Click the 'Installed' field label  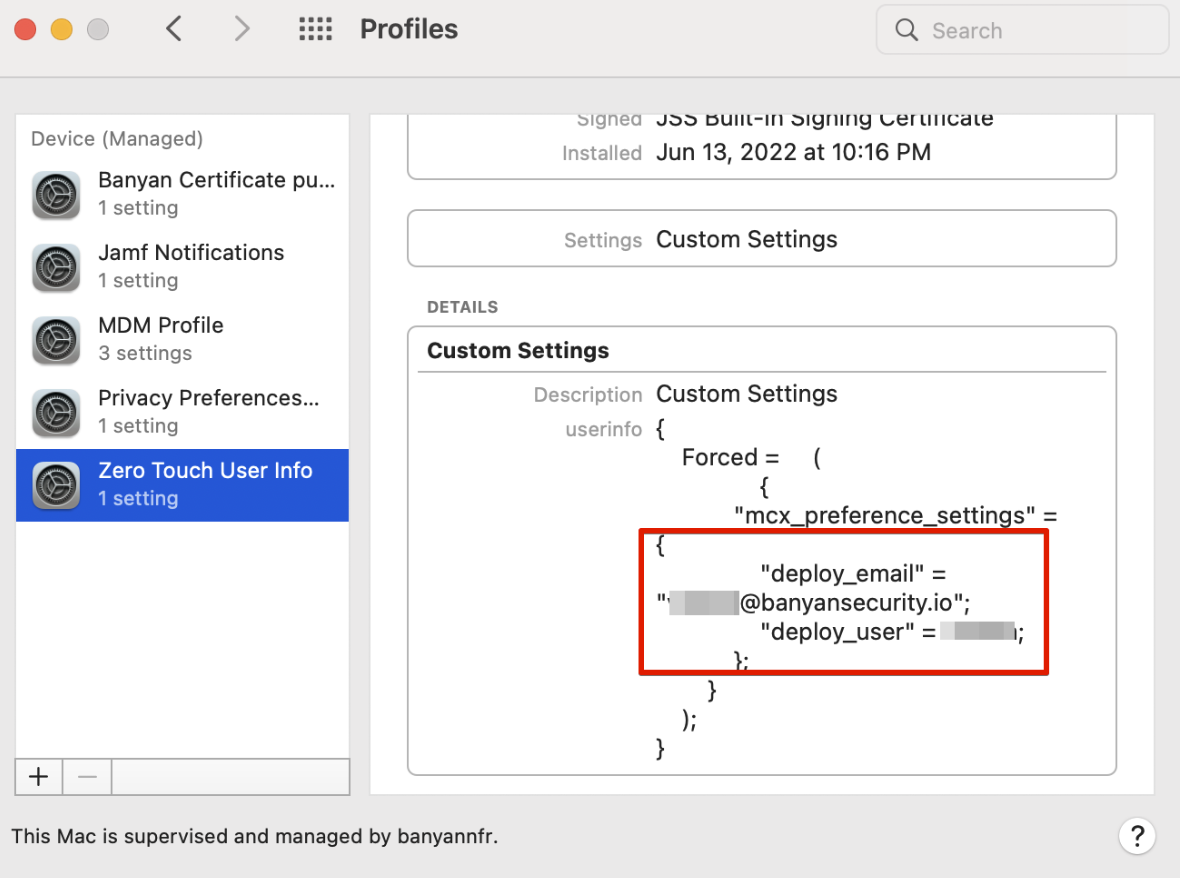pos(602,153)
